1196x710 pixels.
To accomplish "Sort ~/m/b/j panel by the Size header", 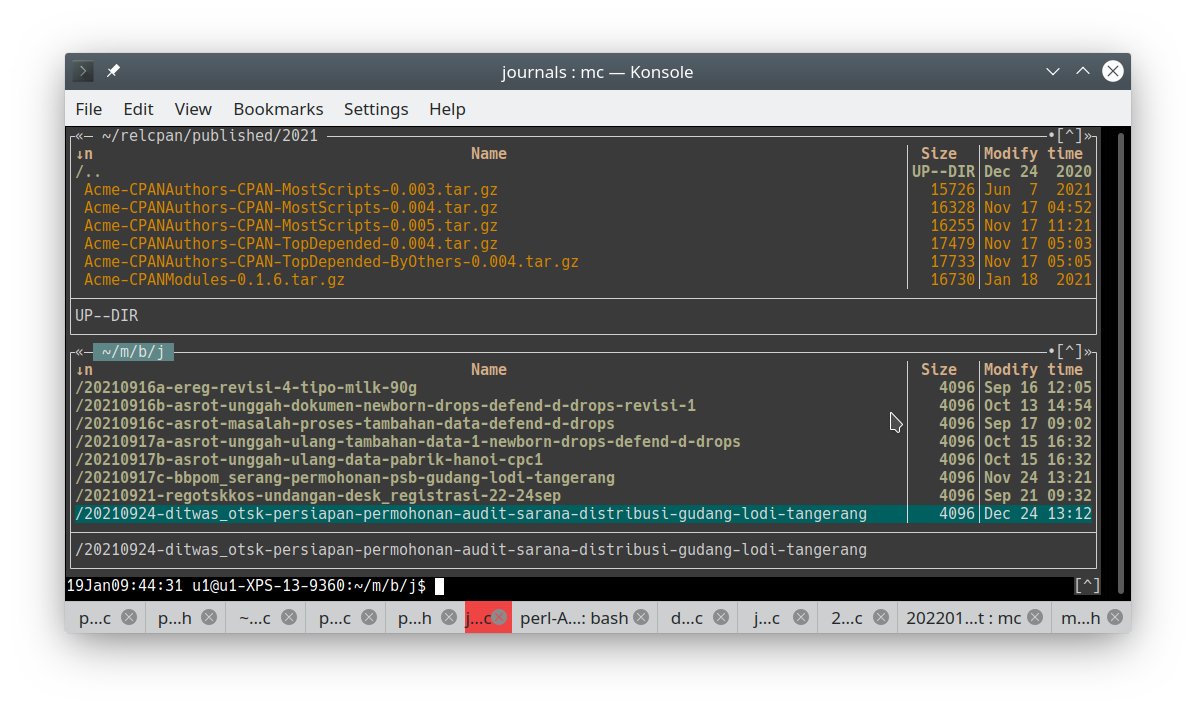I will point(939,370).
